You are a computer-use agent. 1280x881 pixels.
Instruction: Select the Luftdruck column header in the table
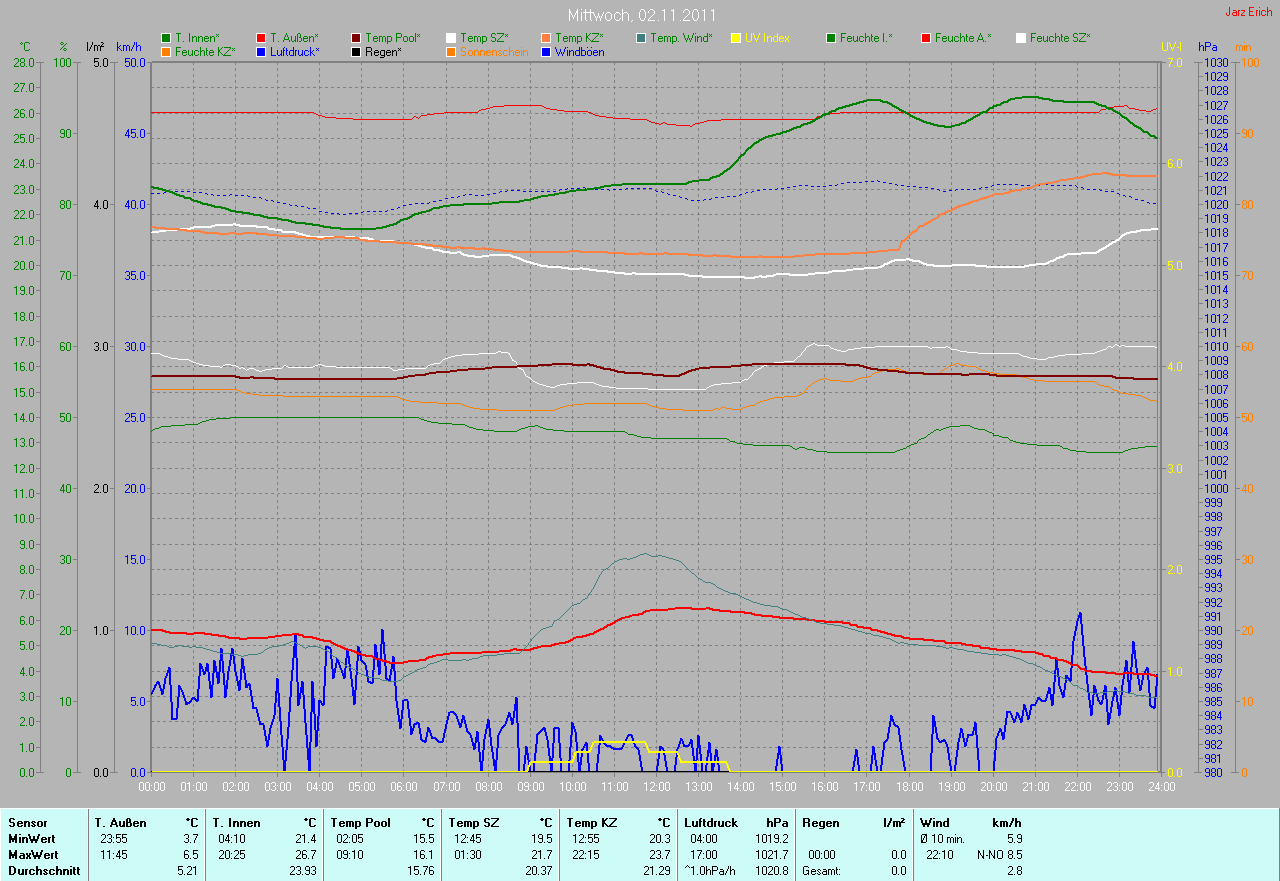[x=708, y=822]
